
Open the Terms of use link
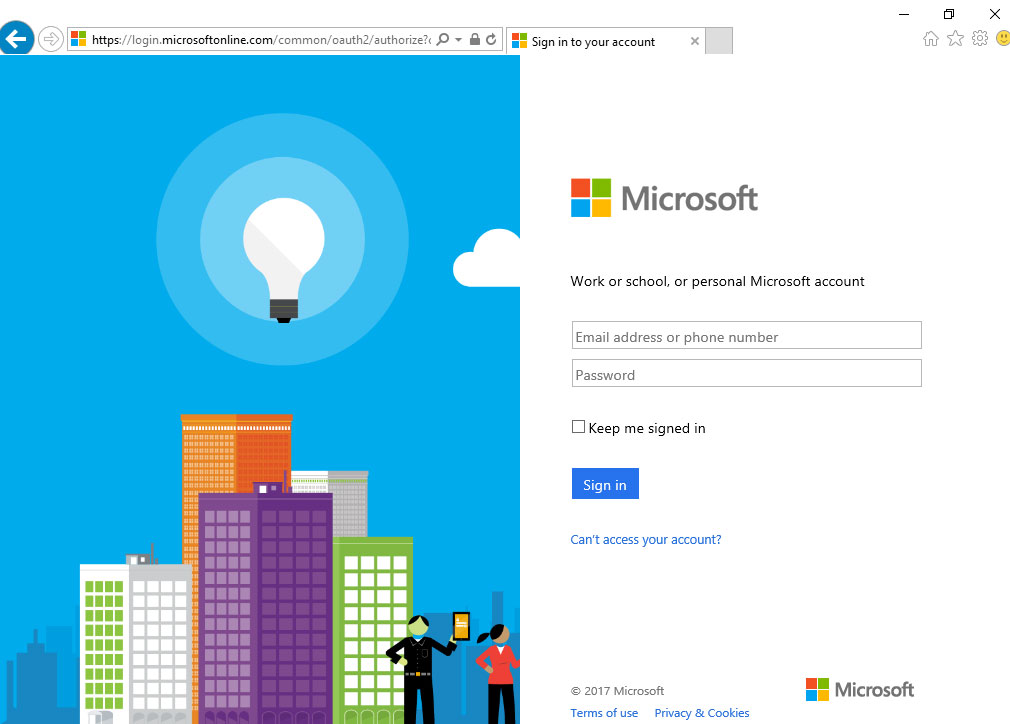604,713
